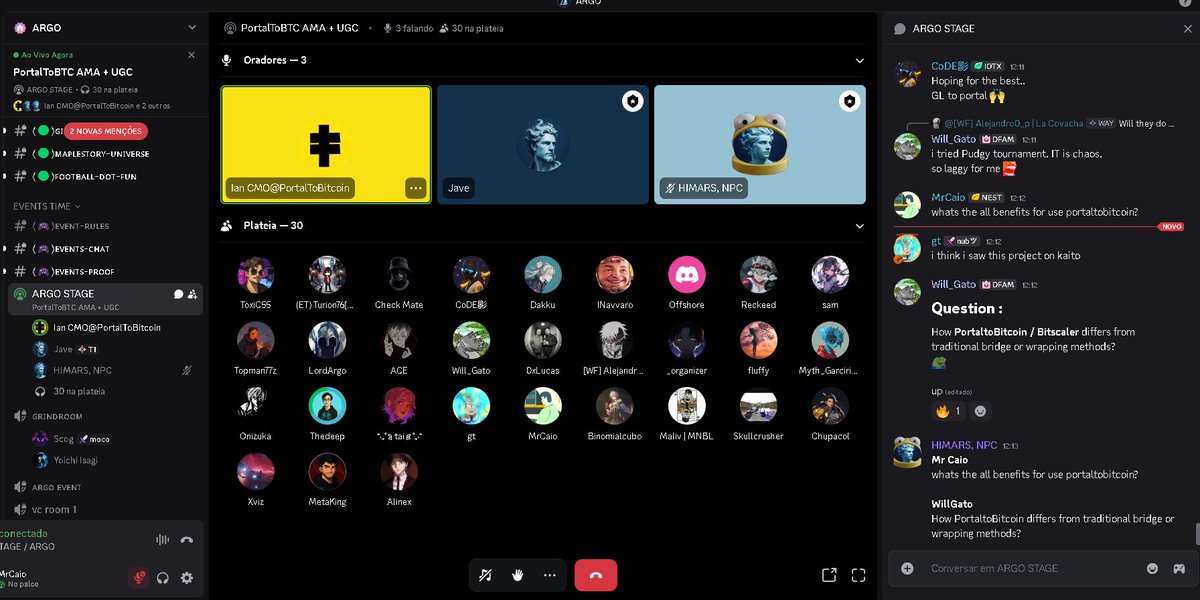Add the fire reaction on Will_Gato's message
Screen dimensions: 1200x600
(946, 411)
